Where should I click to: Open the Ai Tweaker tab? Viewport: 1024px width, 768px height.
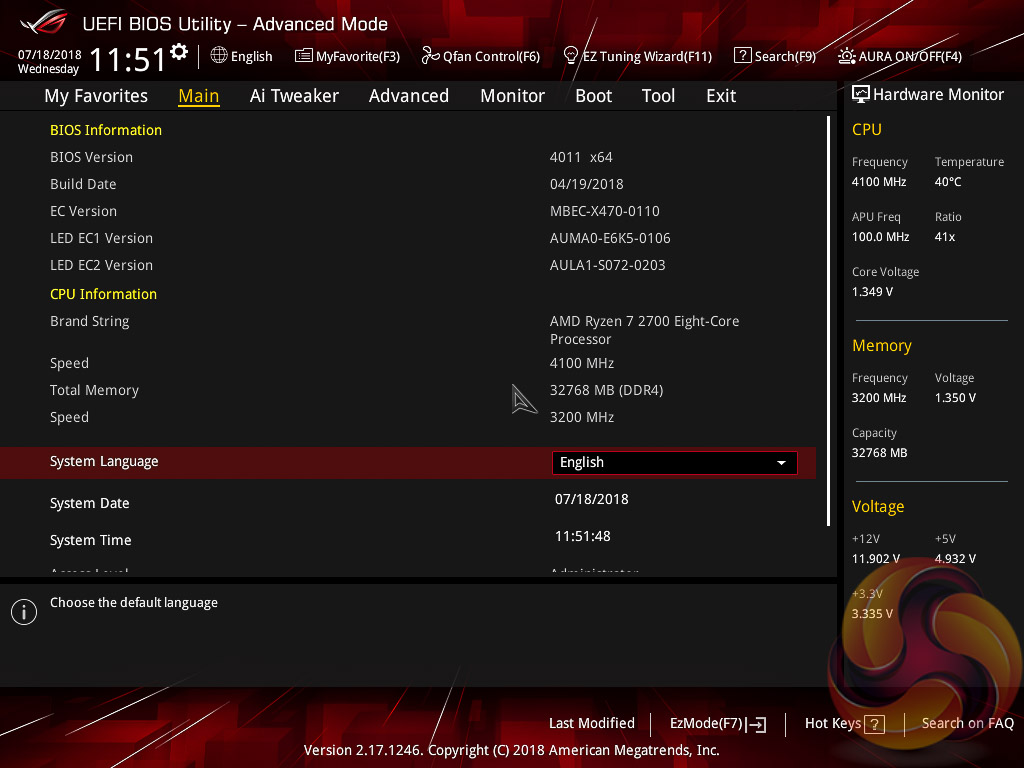(x=294, y=96)
